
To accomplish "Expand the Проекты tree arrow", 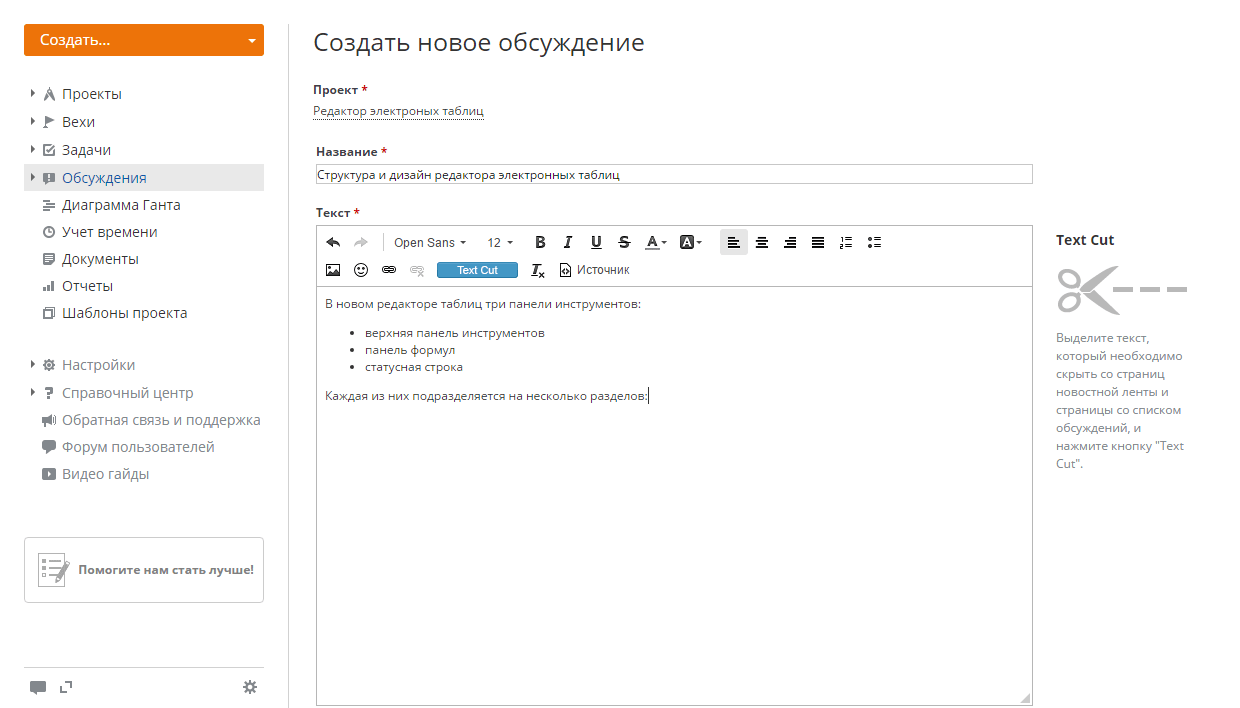I will tap(33, 93).
